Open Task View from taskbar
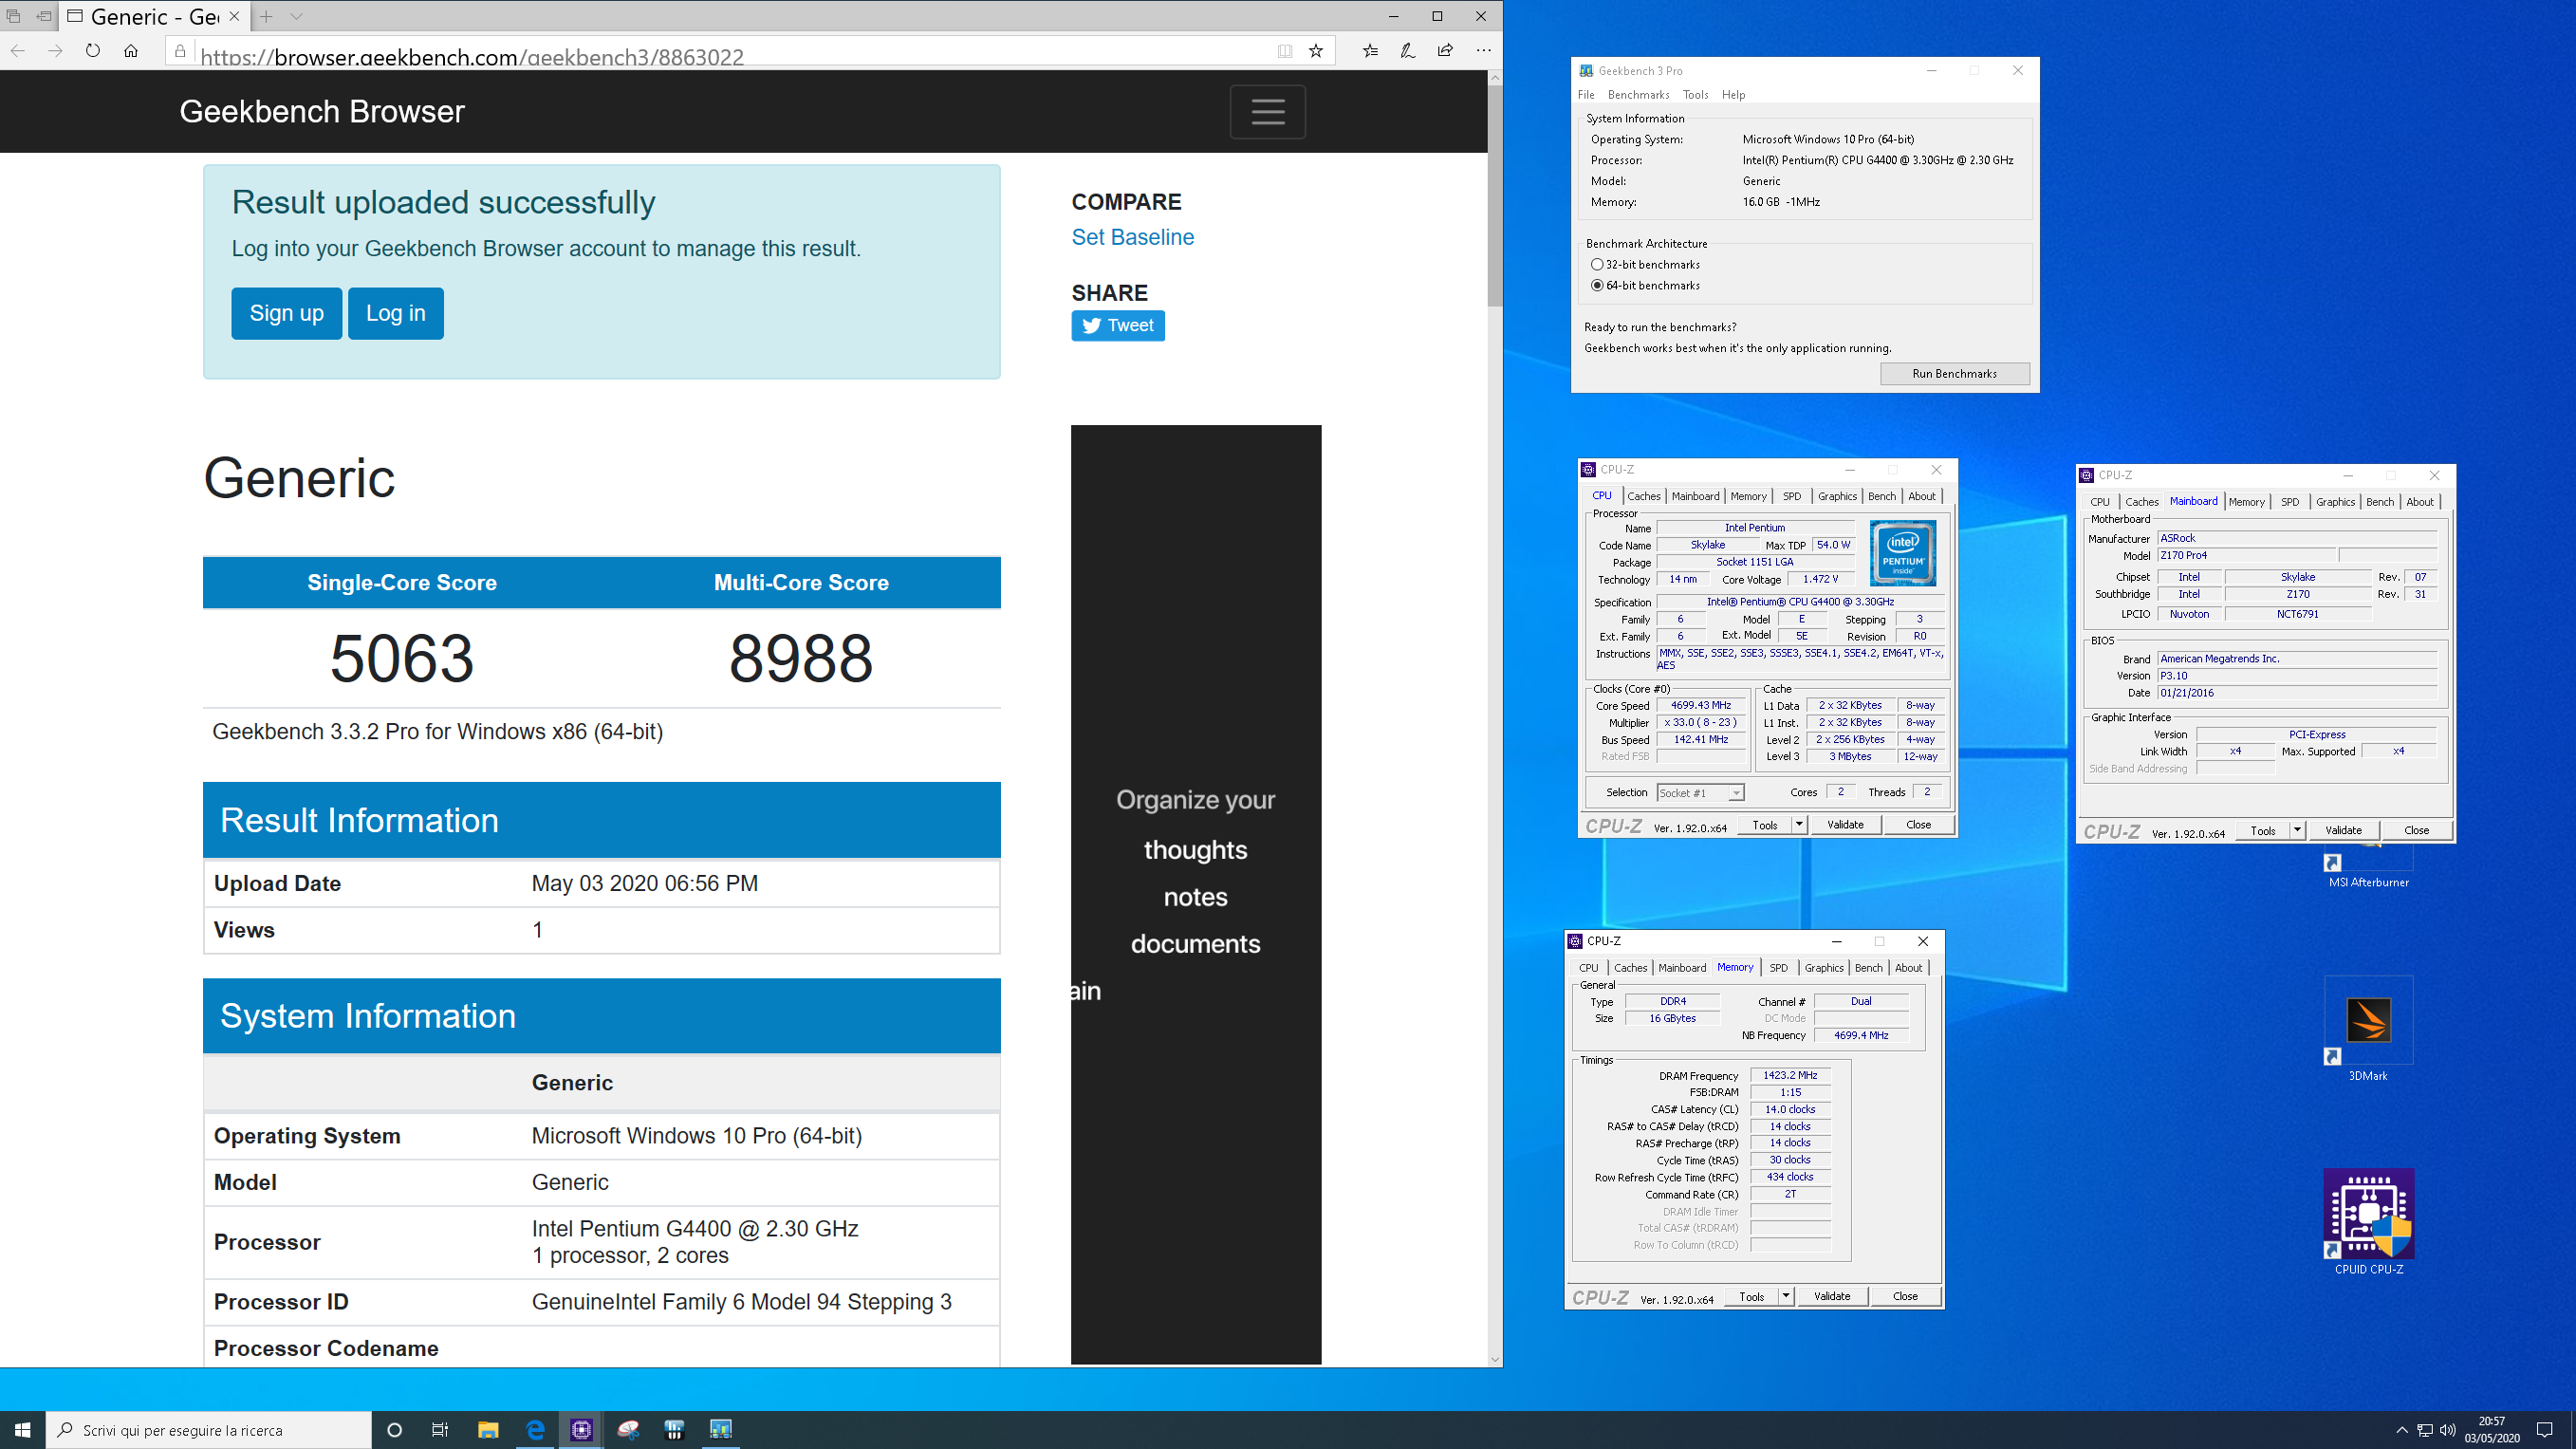Viewport: 2576px width, 1449px height. [x=440, y=1430]
